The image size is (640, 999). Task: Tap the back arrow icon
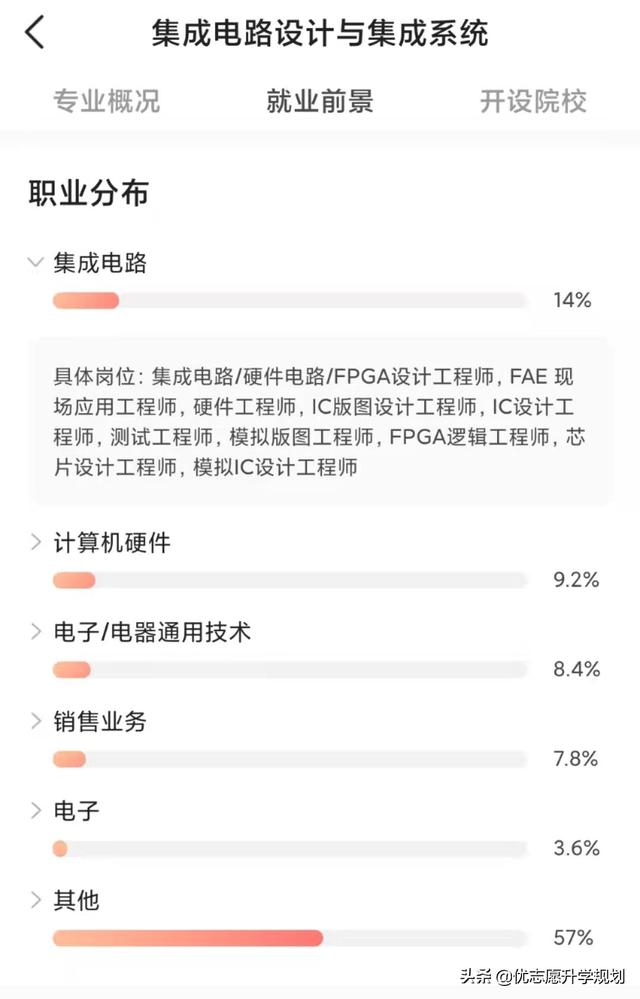[x=36, y=32]
